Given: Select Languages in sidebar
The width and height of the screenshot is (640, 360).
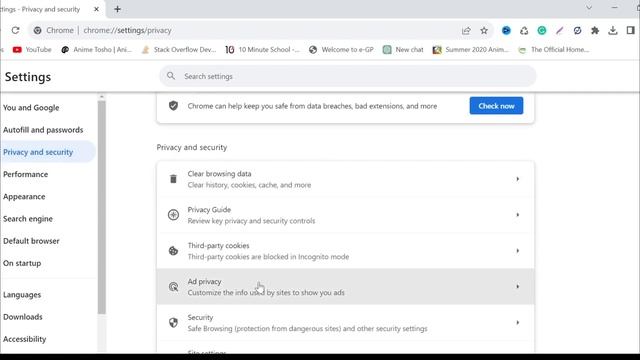Looking at the screenshot, I should click(x=22, y=295).
